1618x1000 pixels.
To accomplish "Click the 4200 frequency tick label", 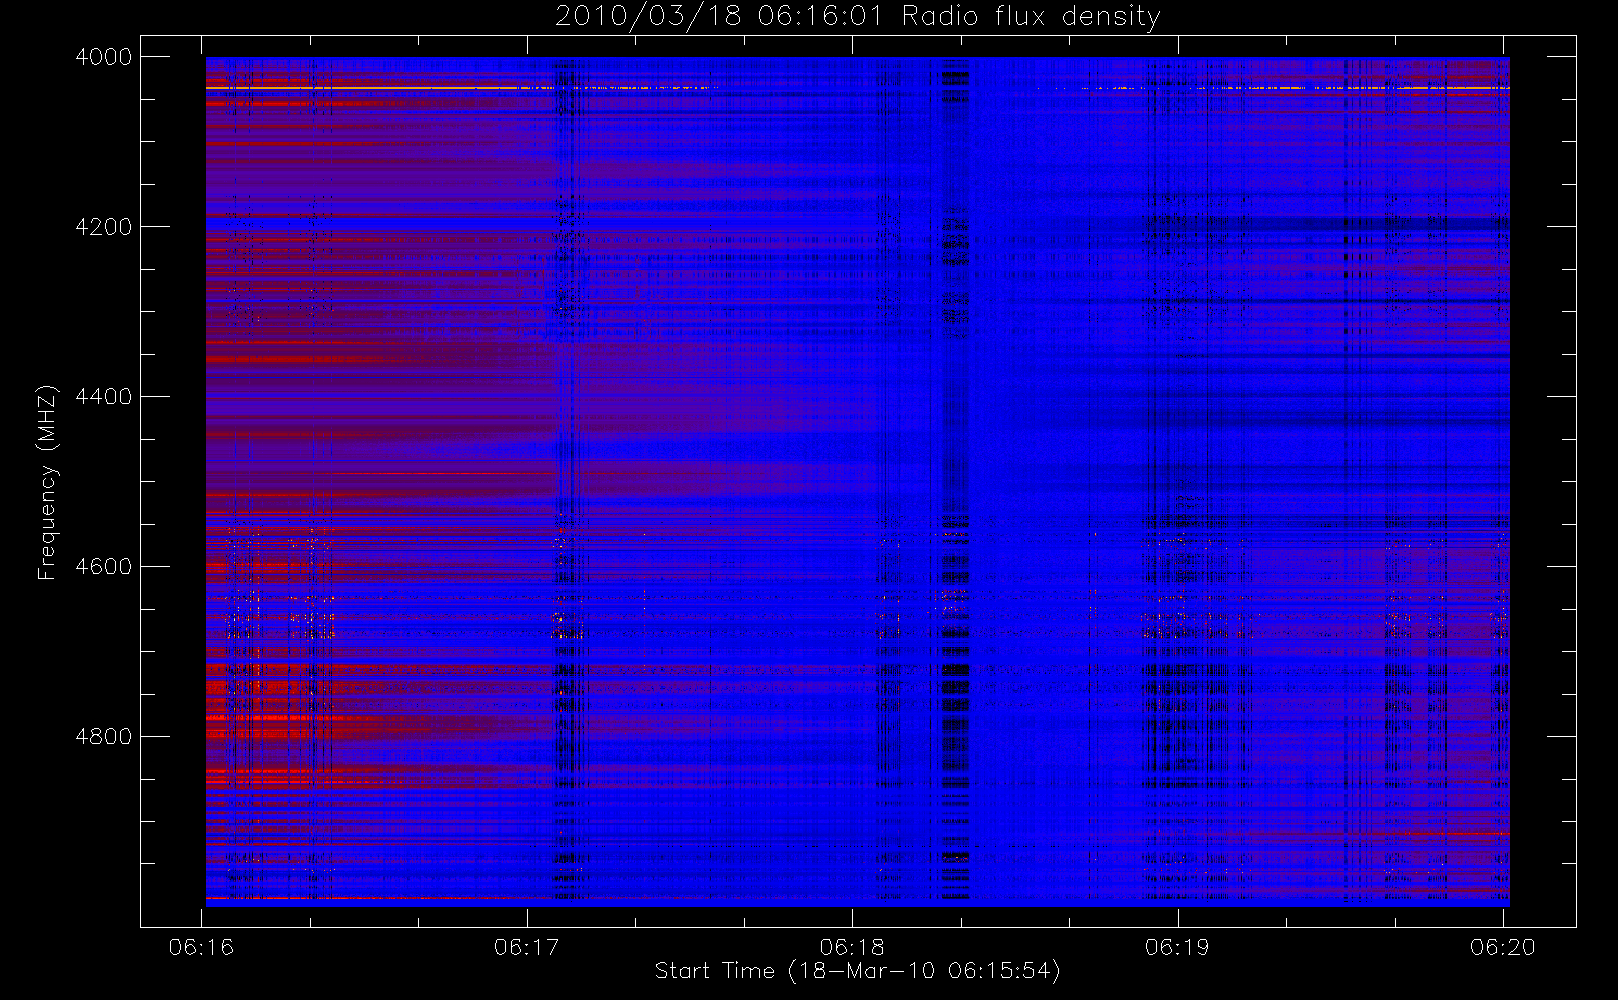I will 104,227.
